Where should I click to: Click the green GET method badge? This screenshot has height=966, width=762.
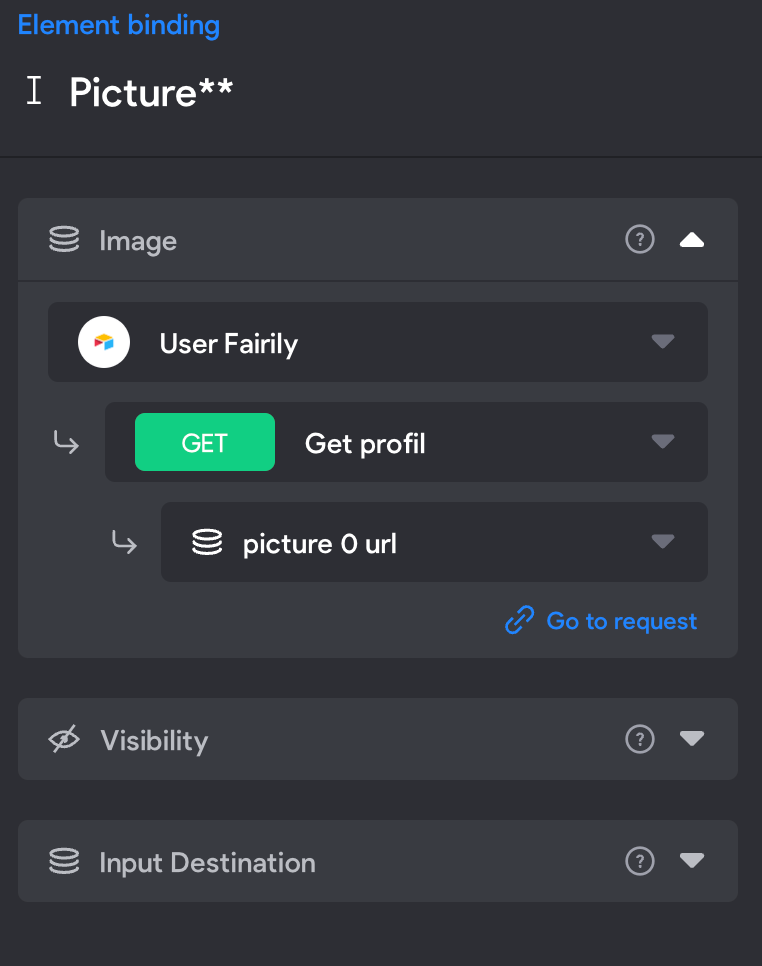(x=205, y=442)
